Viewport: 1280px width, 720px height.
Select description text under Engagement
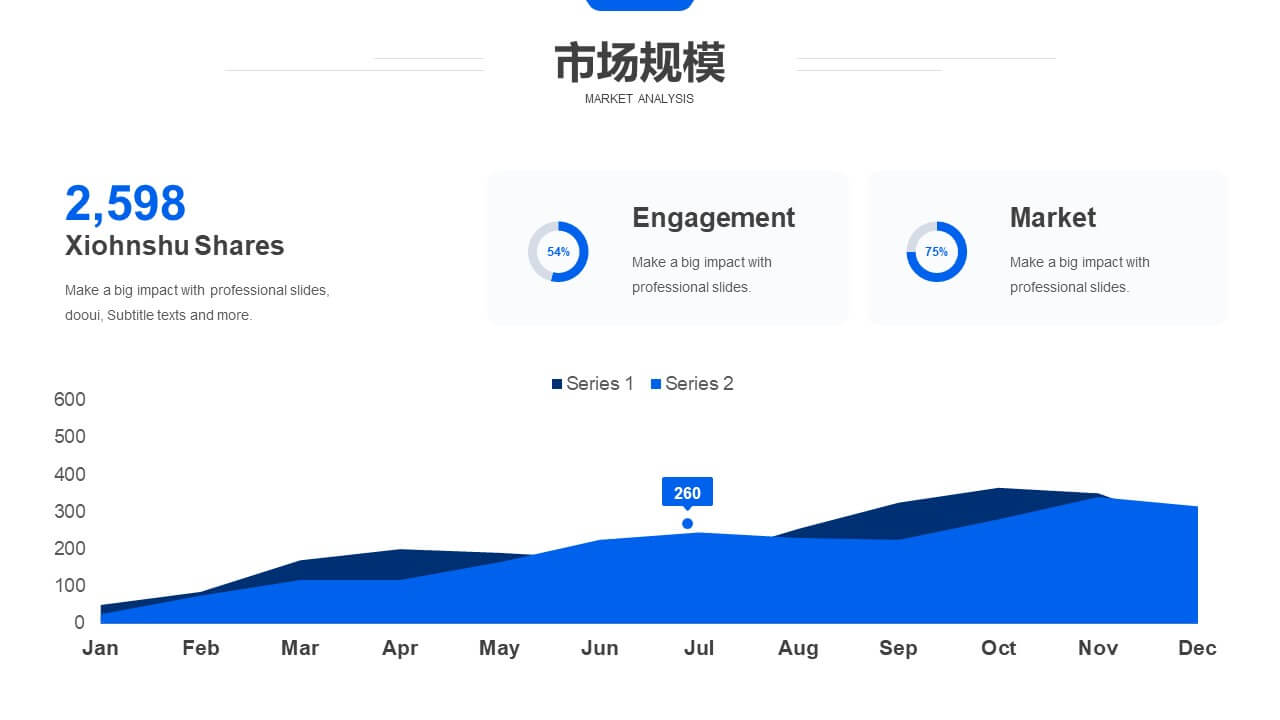702,275
